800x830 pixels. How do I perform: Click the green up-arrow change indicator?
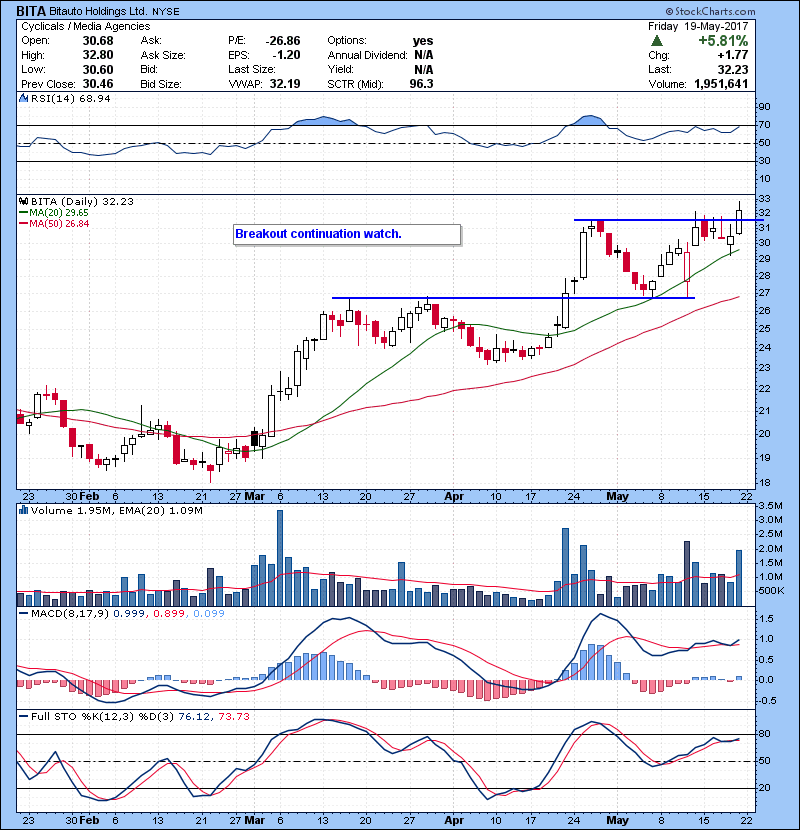pos(657,41)
